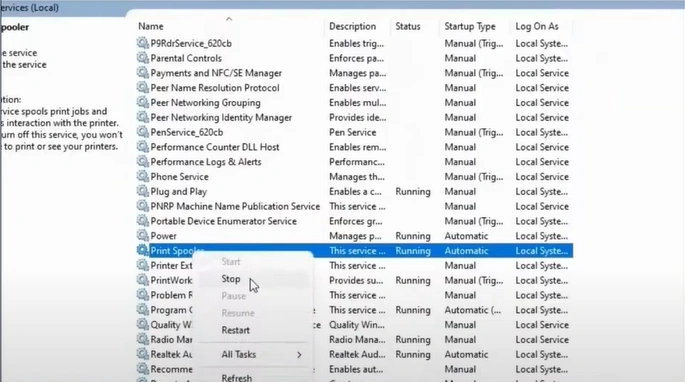Click gear icon for Phone Service

point(142,177)
